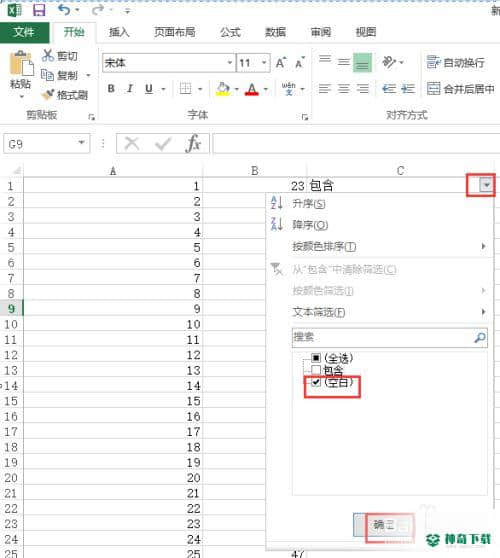Click the Underline icon
The width and height of the screenshot is (500, 558).
149,88
